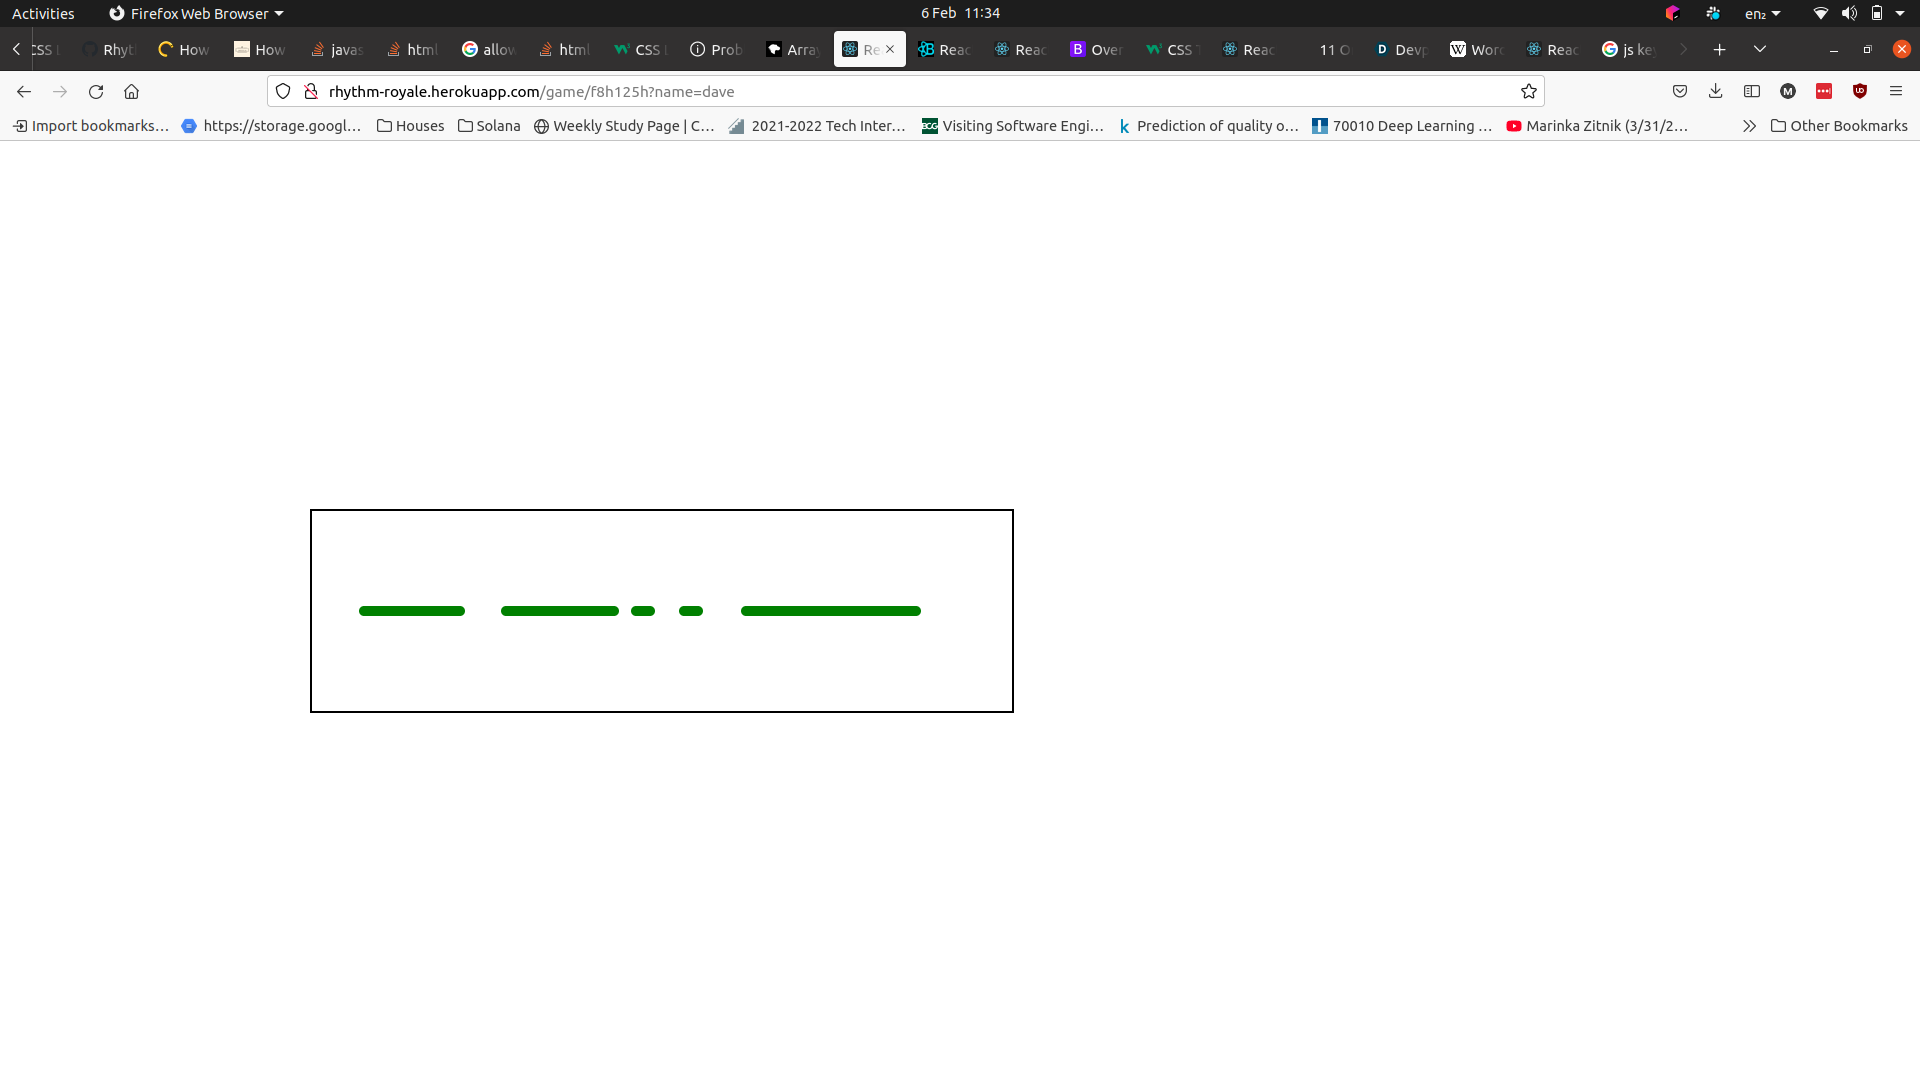Show the sidebars icon in toolbar
This screenshot has height=1080, width=1920.
[x=1751, y=91]
